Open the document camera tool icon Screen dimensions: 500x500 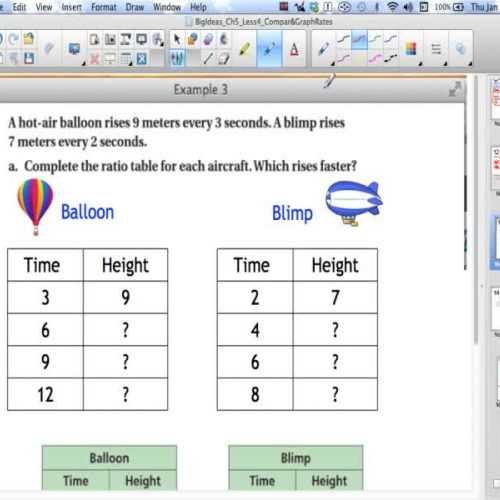point(126,39)
